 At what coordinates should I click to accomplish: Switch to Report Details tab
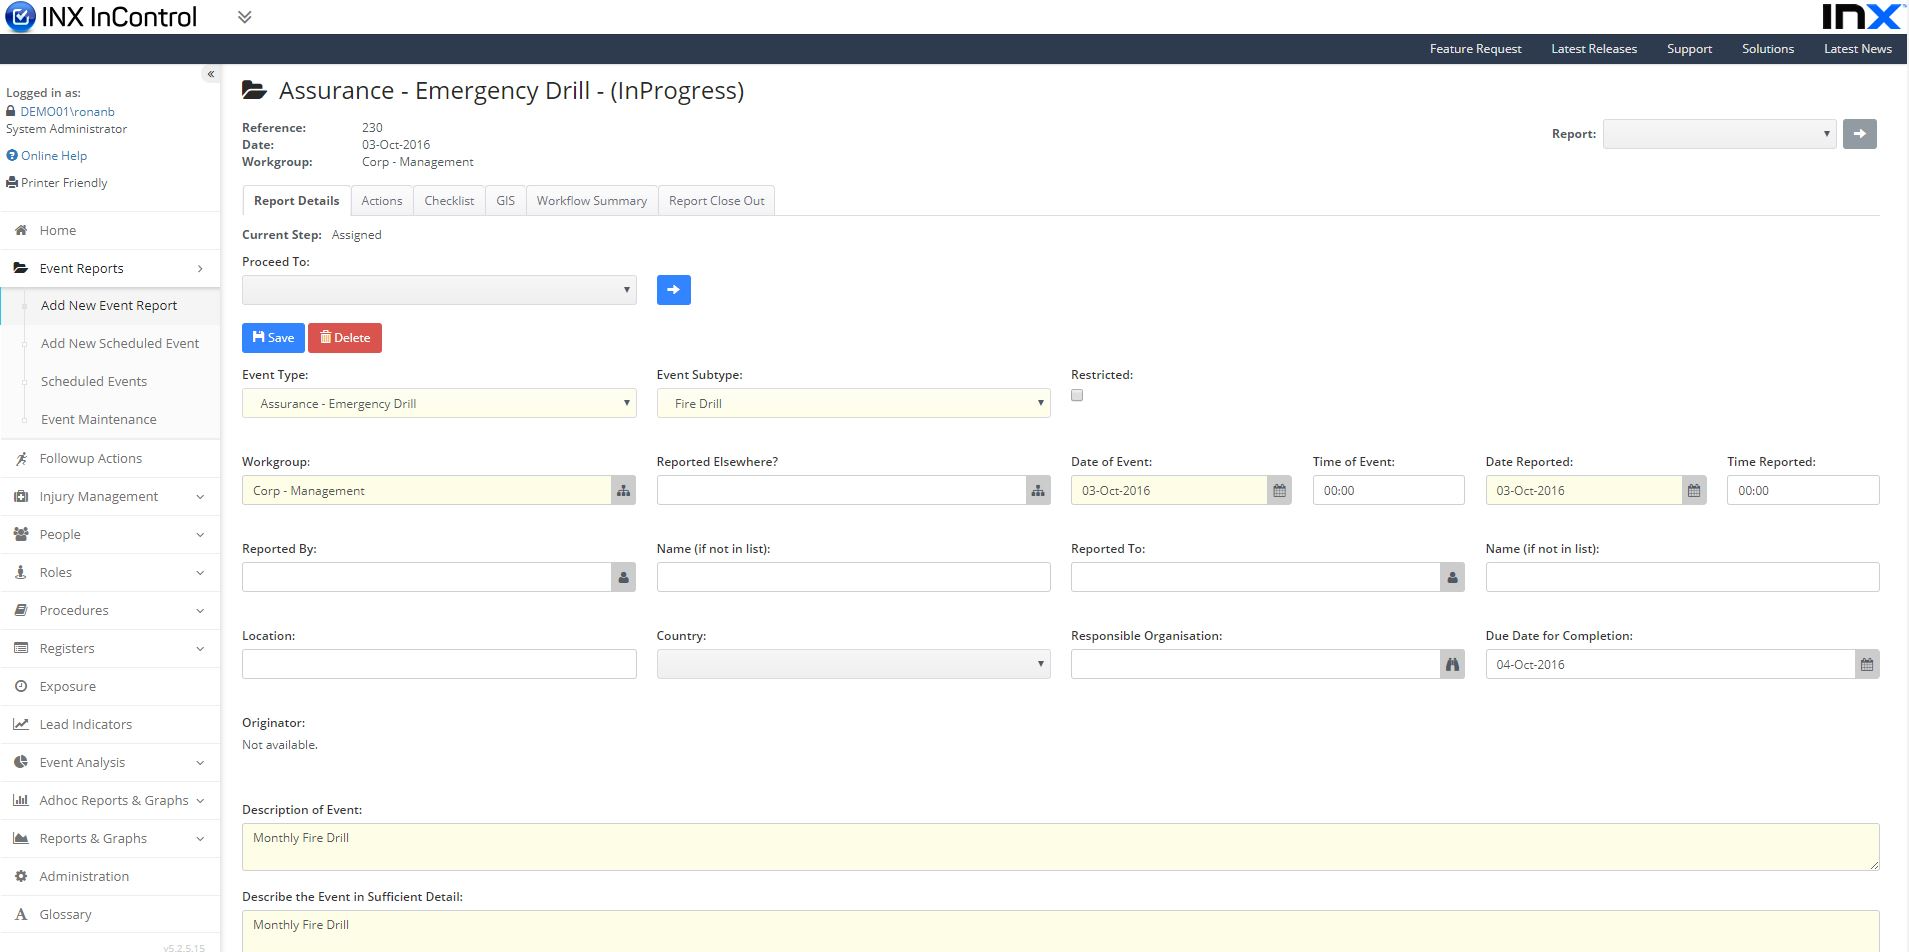(x=297, y=201)
